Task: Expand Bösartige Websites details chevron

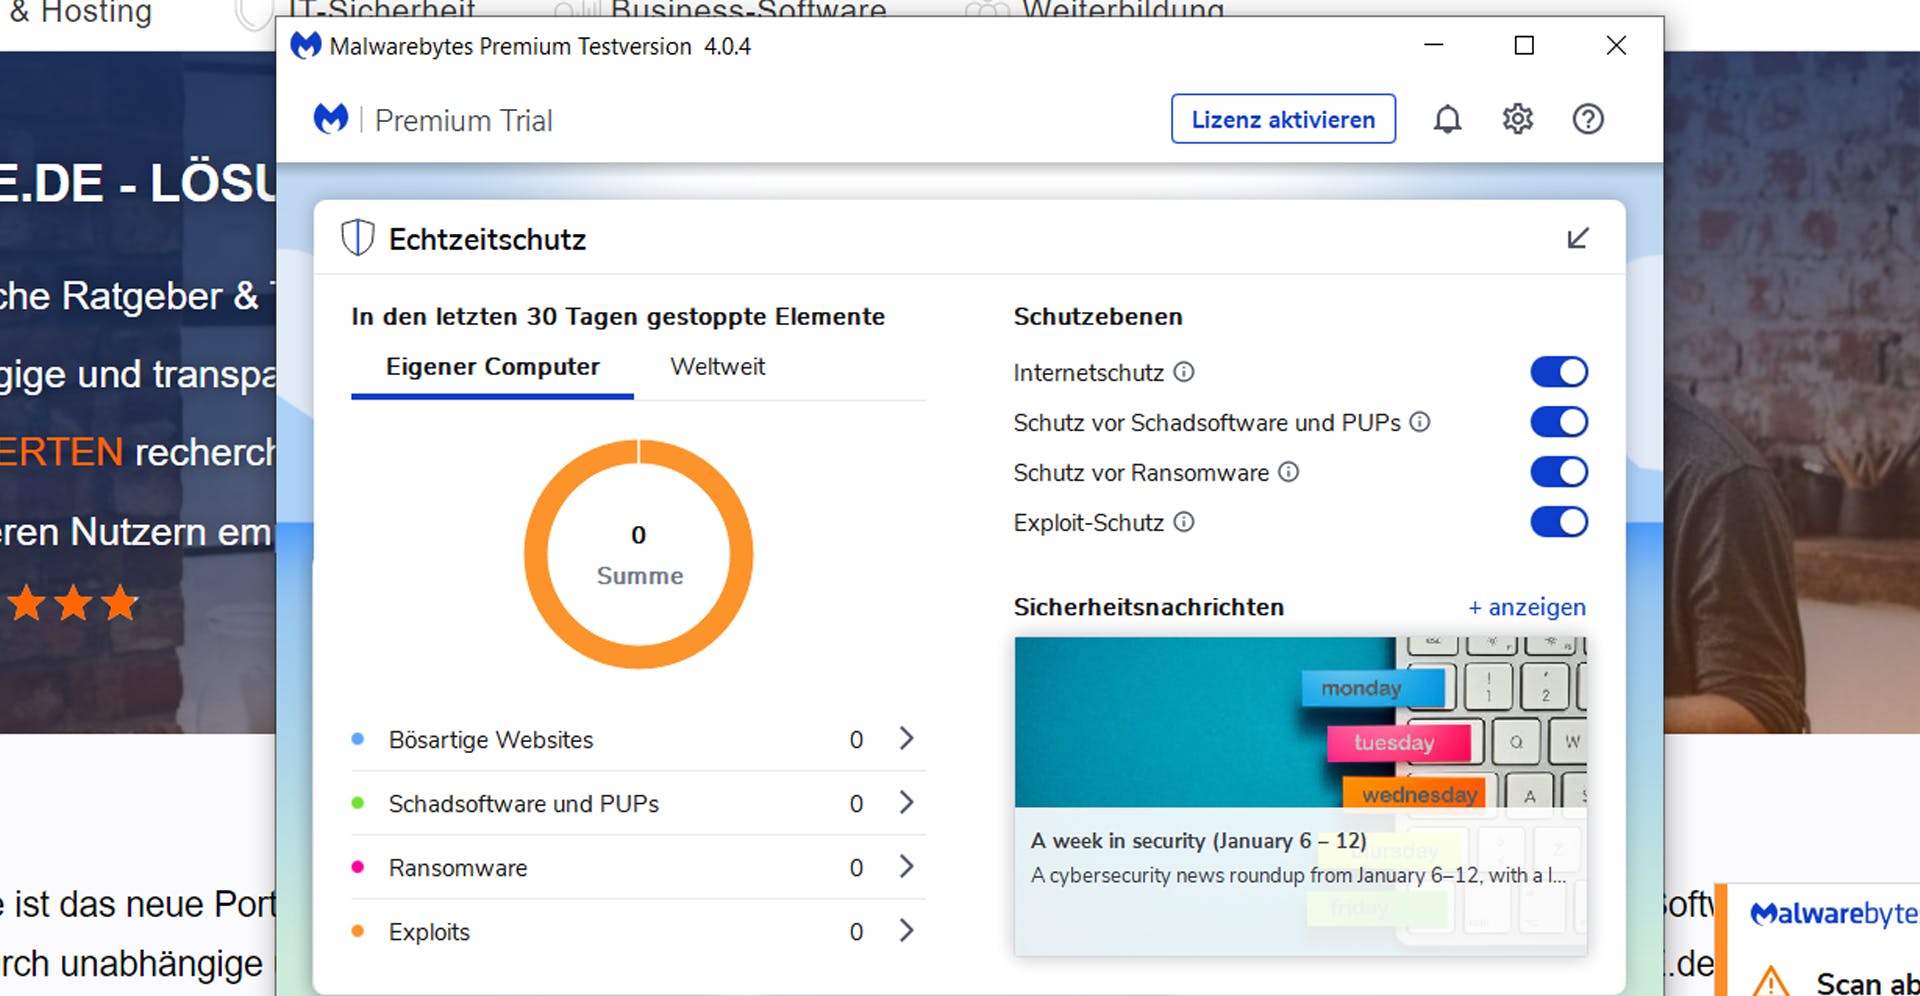Action: coord(906,739)
